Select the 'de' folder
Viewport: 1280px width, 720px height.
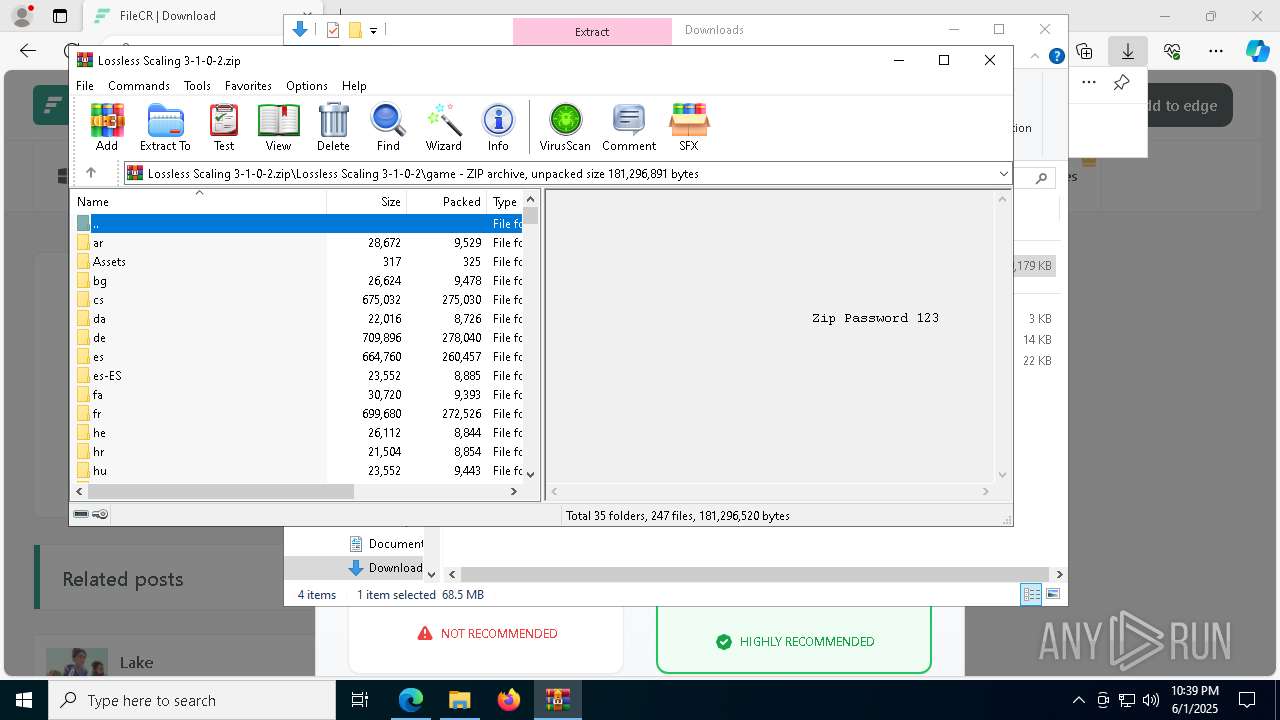point(298,337)
